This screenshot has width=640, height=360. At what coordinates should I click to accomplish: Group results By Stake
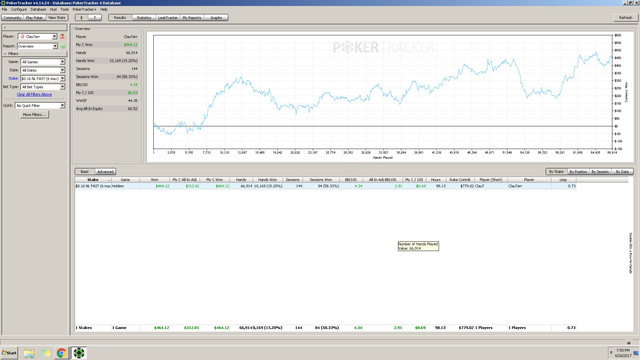click(556, 171)
